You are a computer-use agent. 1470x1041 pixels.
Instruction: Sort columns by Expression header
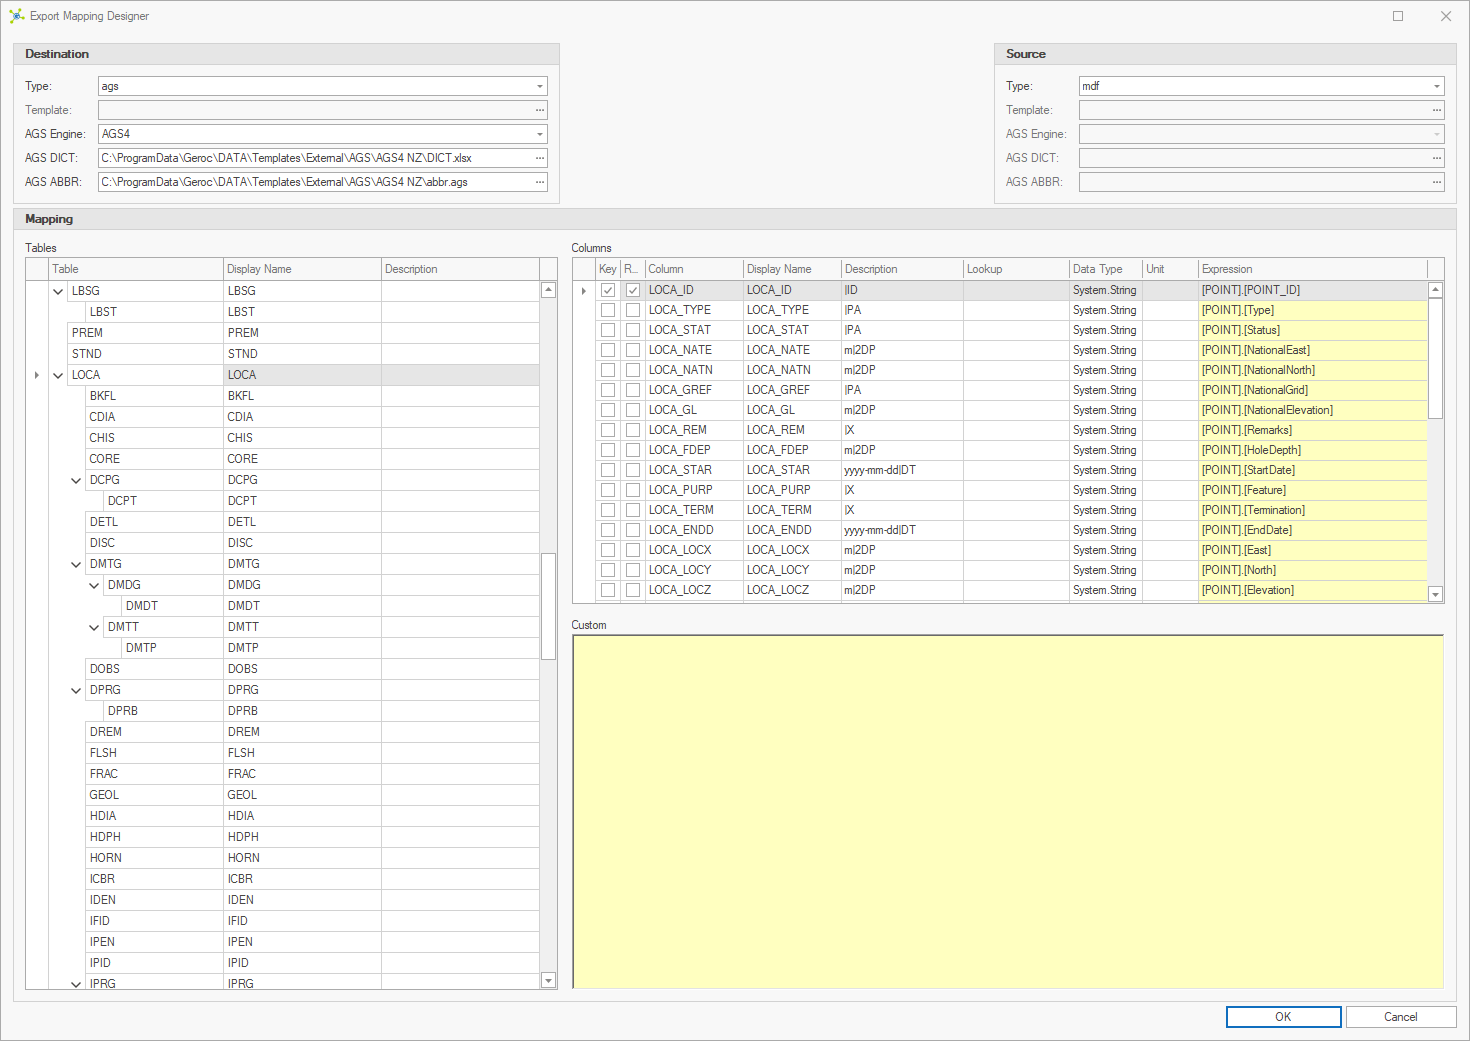(x=1312, y=269)
